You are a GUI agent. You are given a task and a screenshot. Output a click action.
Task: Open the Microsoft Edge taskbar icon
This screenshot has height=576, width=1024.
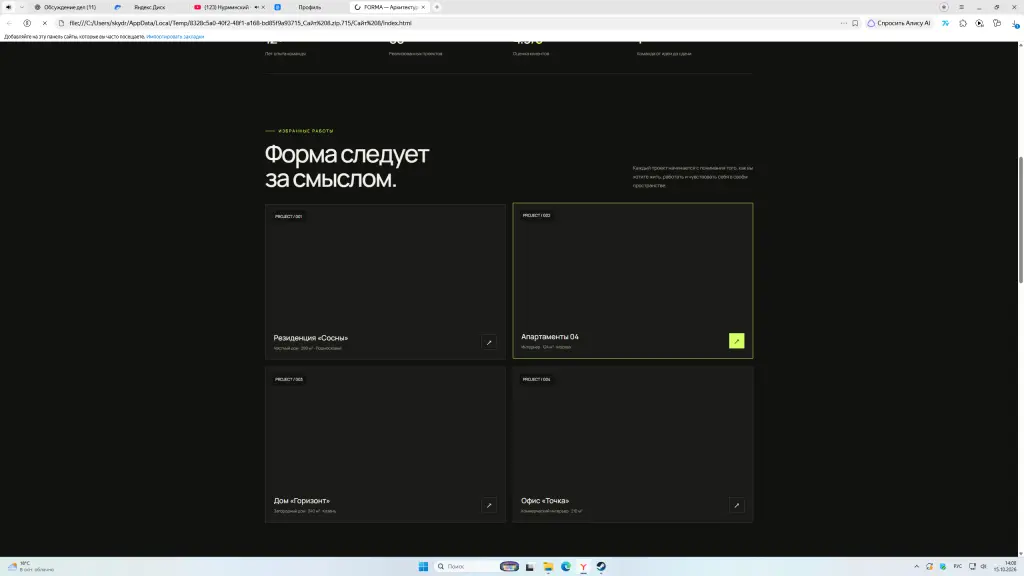pyautogui.click(x=566, y=566)
